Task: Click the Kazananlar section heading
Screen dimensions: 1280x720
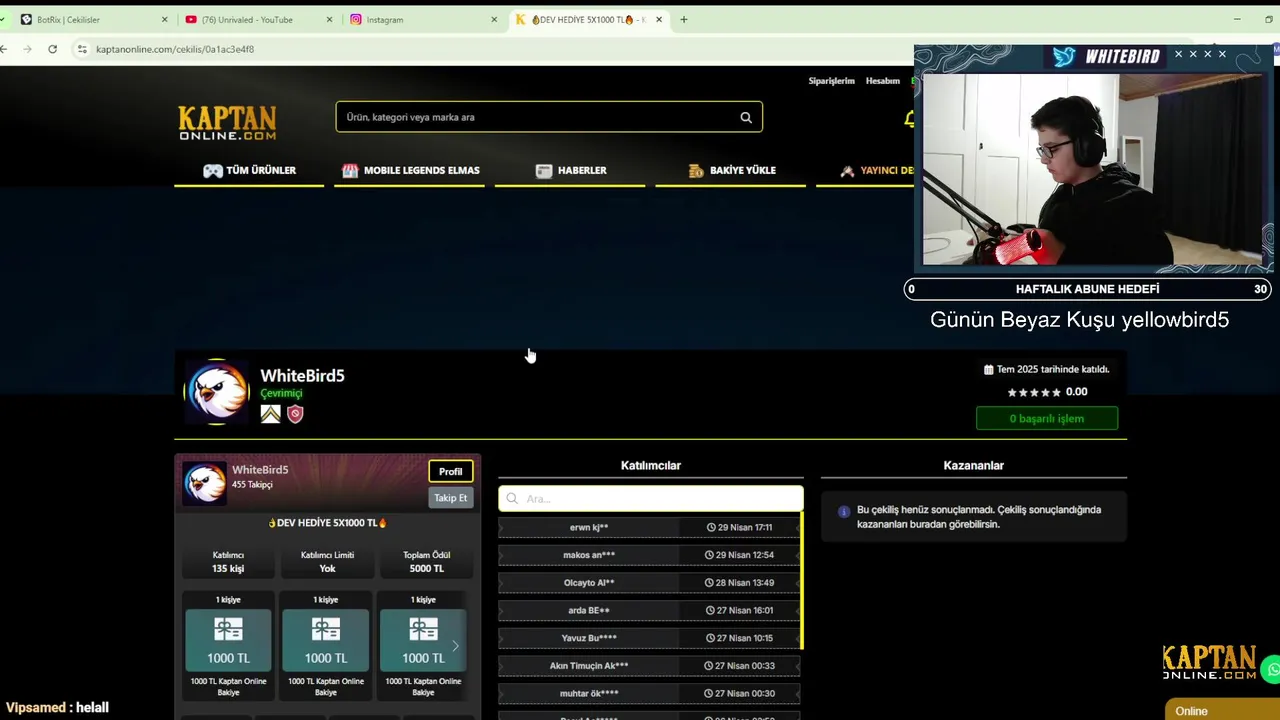Action: 974,465
